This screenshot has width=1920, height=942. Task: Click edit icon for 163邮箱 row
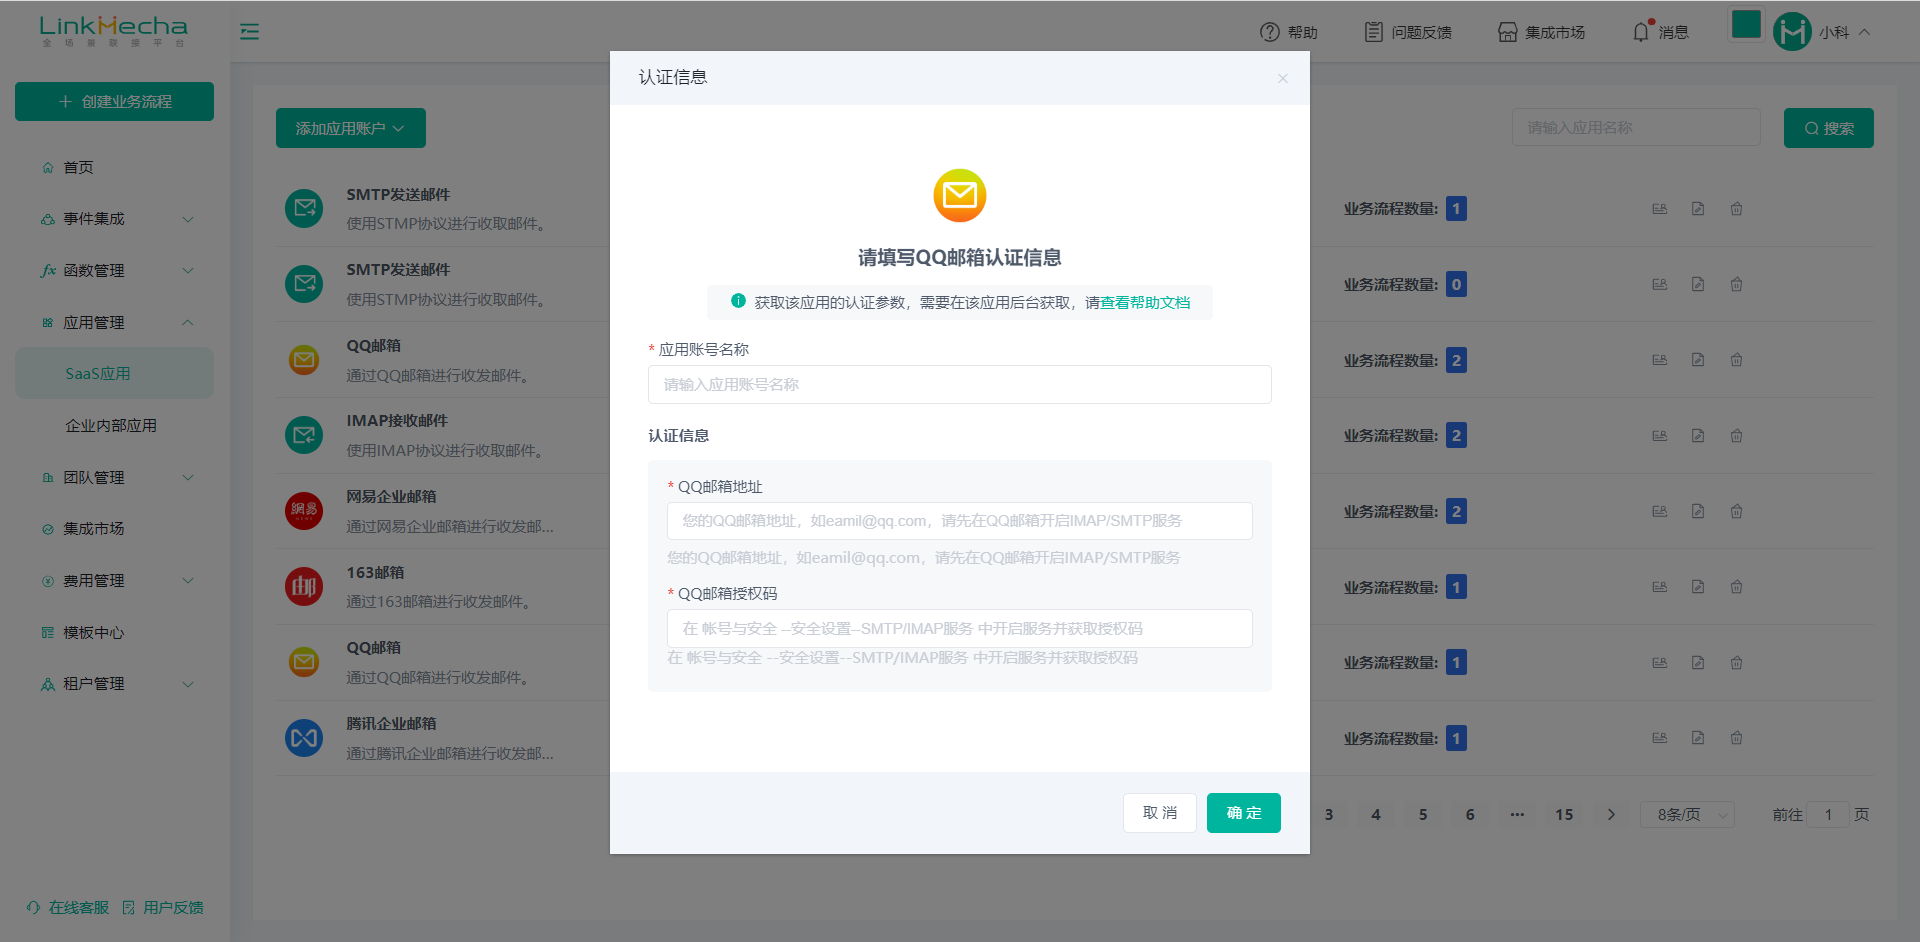pyautogui.click(x=1698, y=587)
